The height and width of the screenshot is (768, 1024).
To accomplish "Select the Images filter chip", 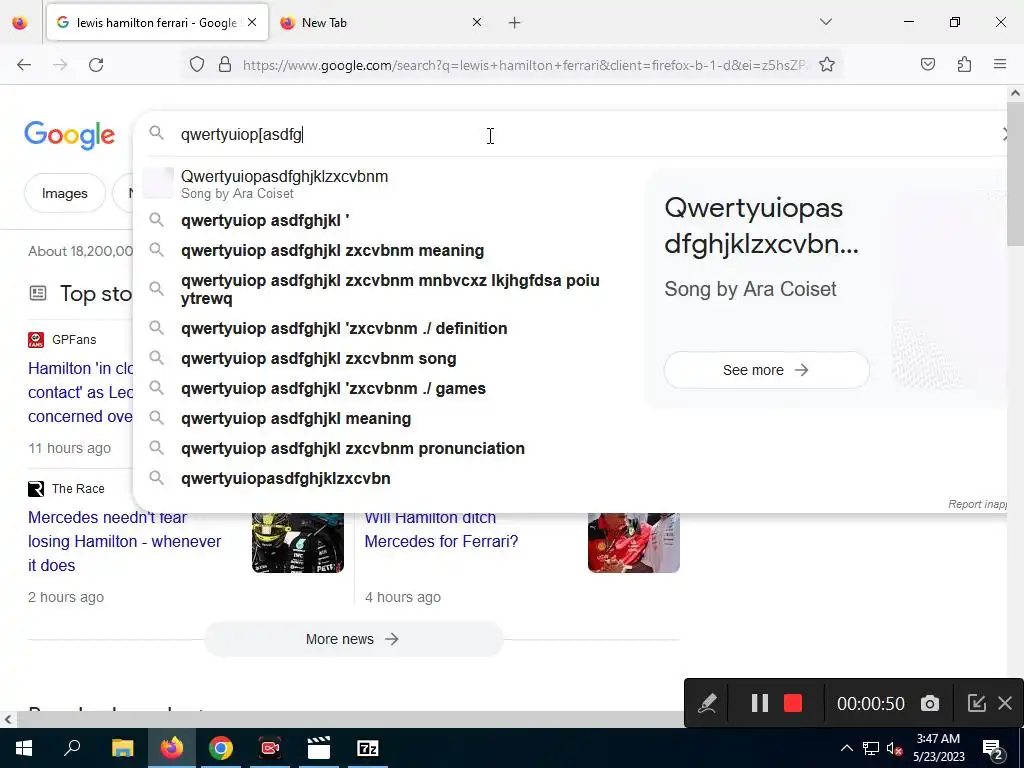I will [65, 193].
